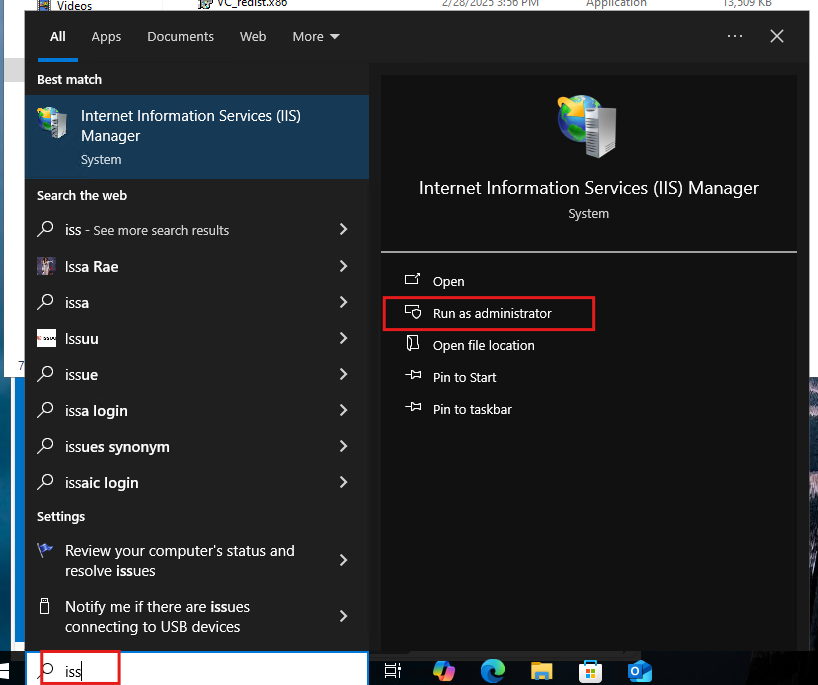Open Internet Information Services (IIS) Manager best match
The image size is (818, 685).
[x=197, y=137]
